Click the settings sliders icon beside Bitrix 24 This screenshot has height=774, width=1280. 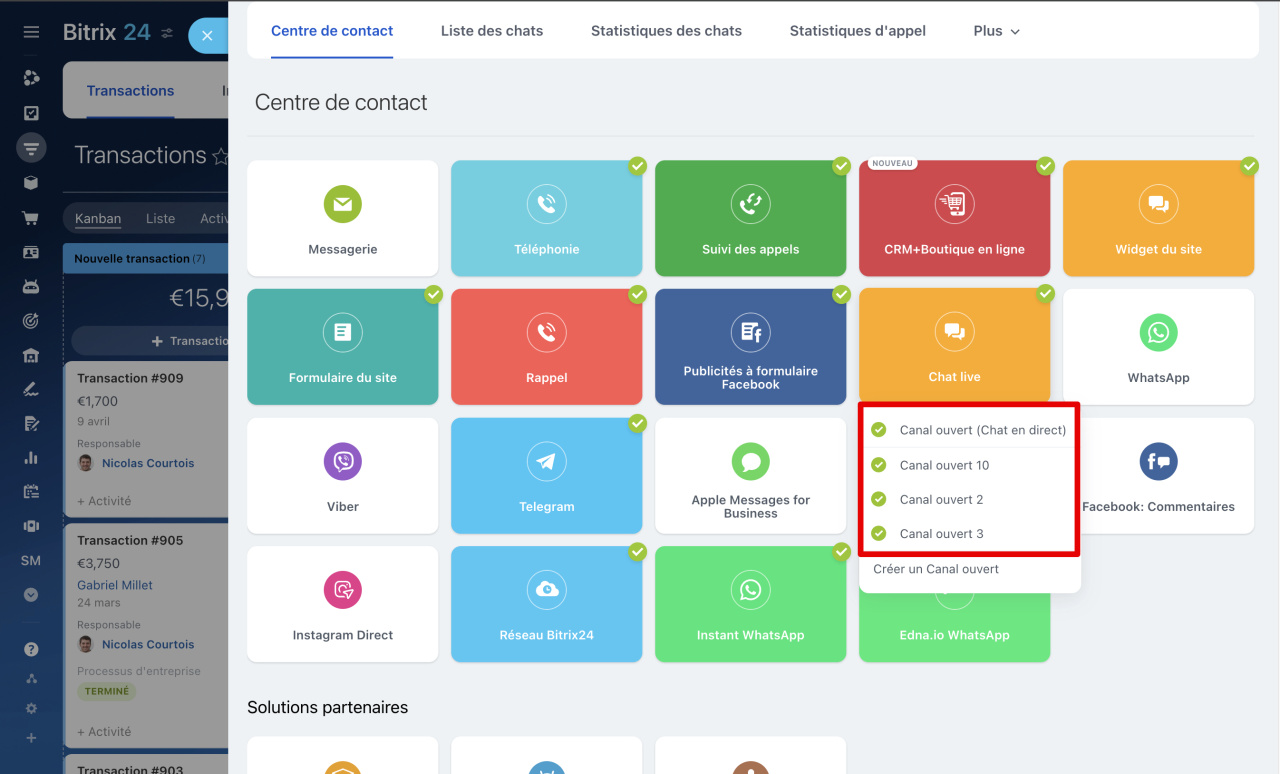pyautogui.click(x=167, y=33)
